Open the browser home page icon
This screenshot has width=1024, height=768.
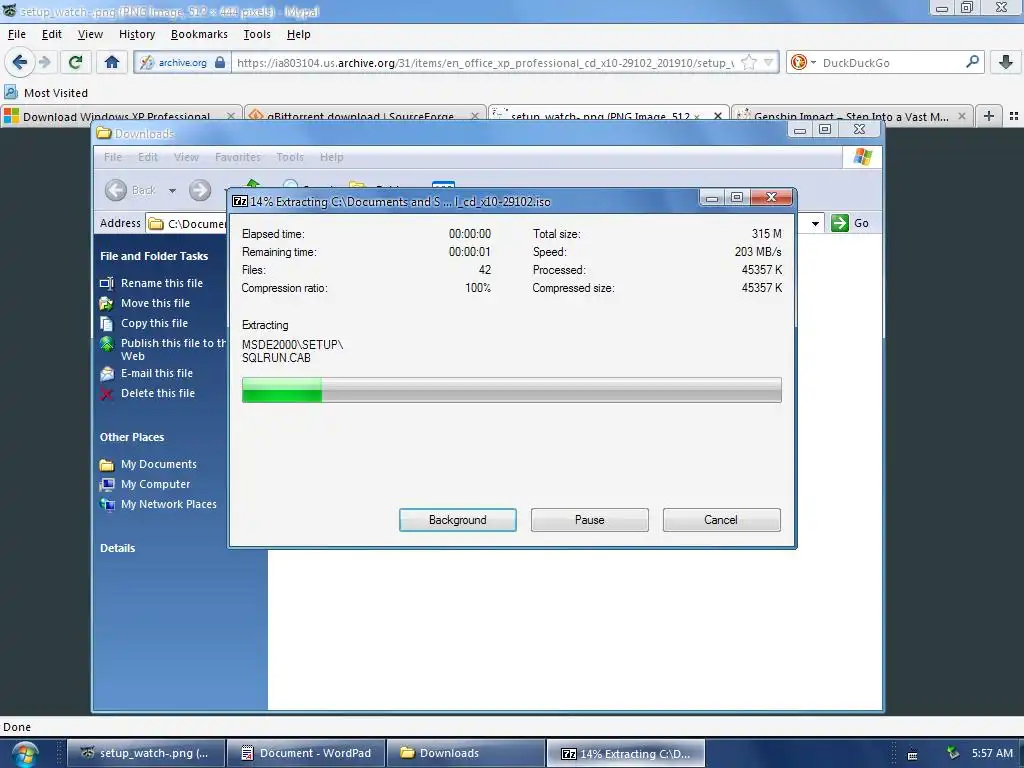point(112,62)
